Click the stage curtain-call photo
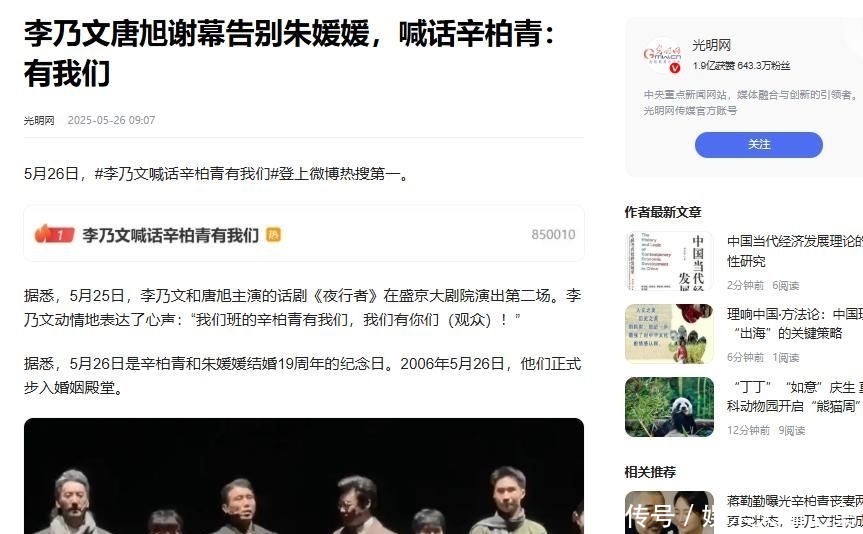 [x=304, y=476]
